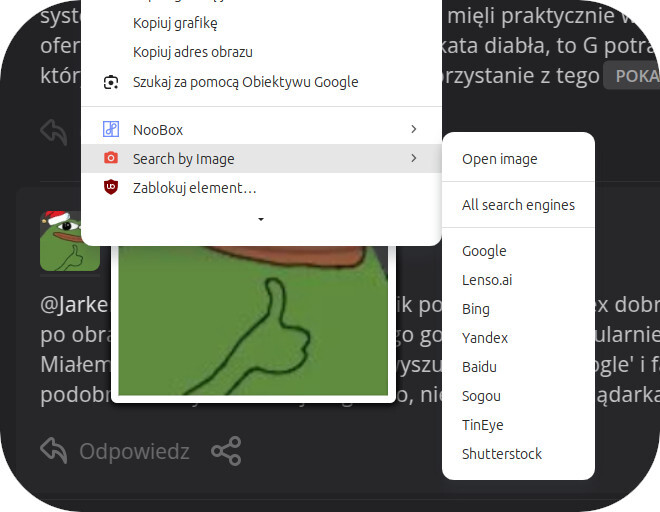660x512 pixels.
Task: Click the Odpowiedz reply link
Action: [134, 451]
